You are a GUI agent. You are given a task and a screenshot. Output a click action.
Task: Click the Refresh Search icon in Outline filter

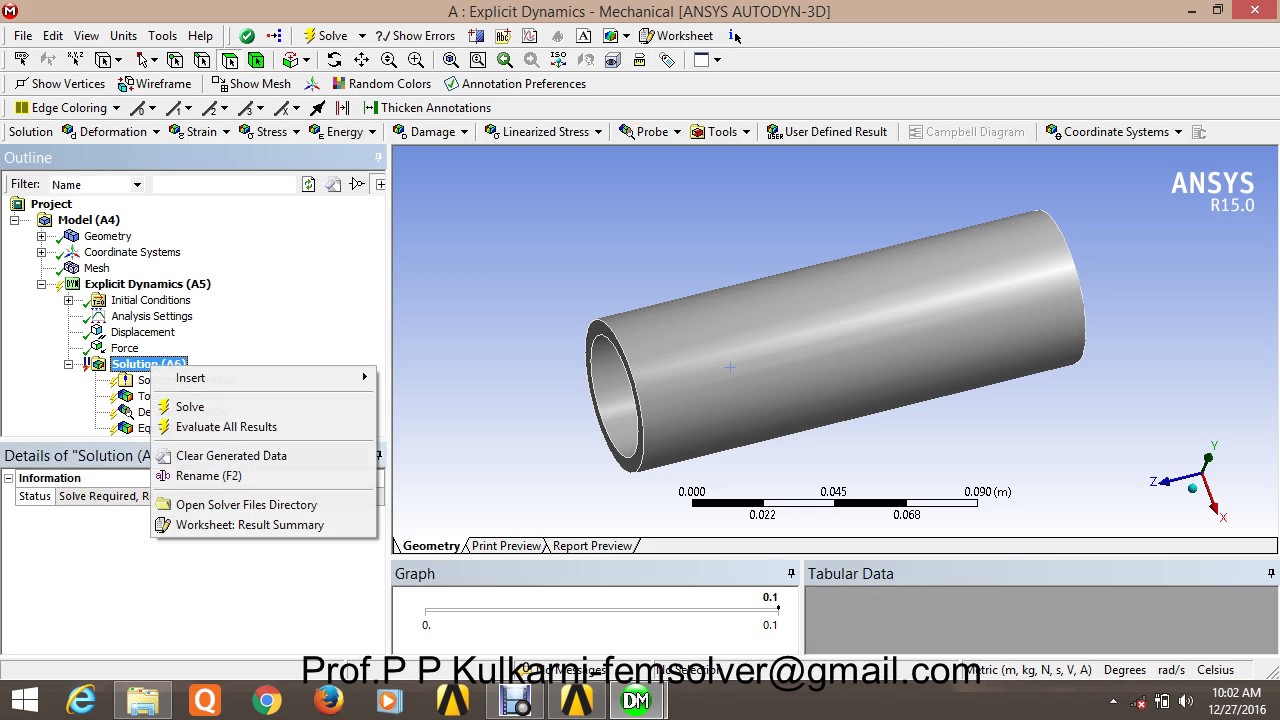coord(308,184)
